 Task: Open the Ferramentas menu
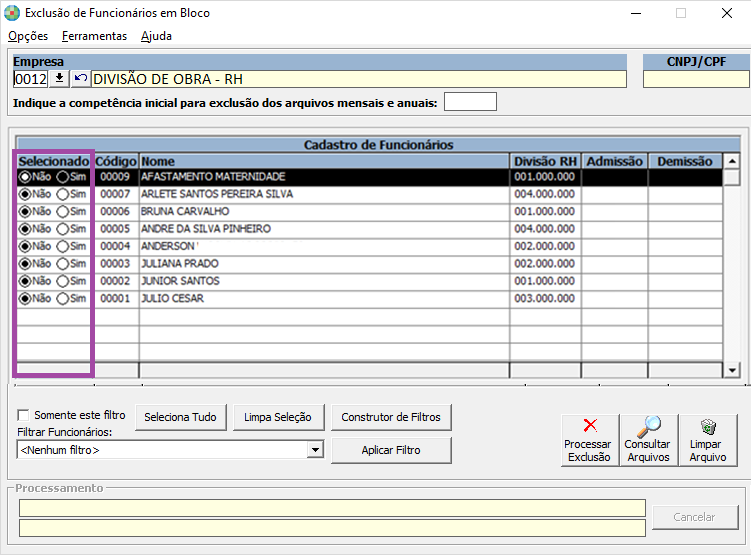point(94,36)
